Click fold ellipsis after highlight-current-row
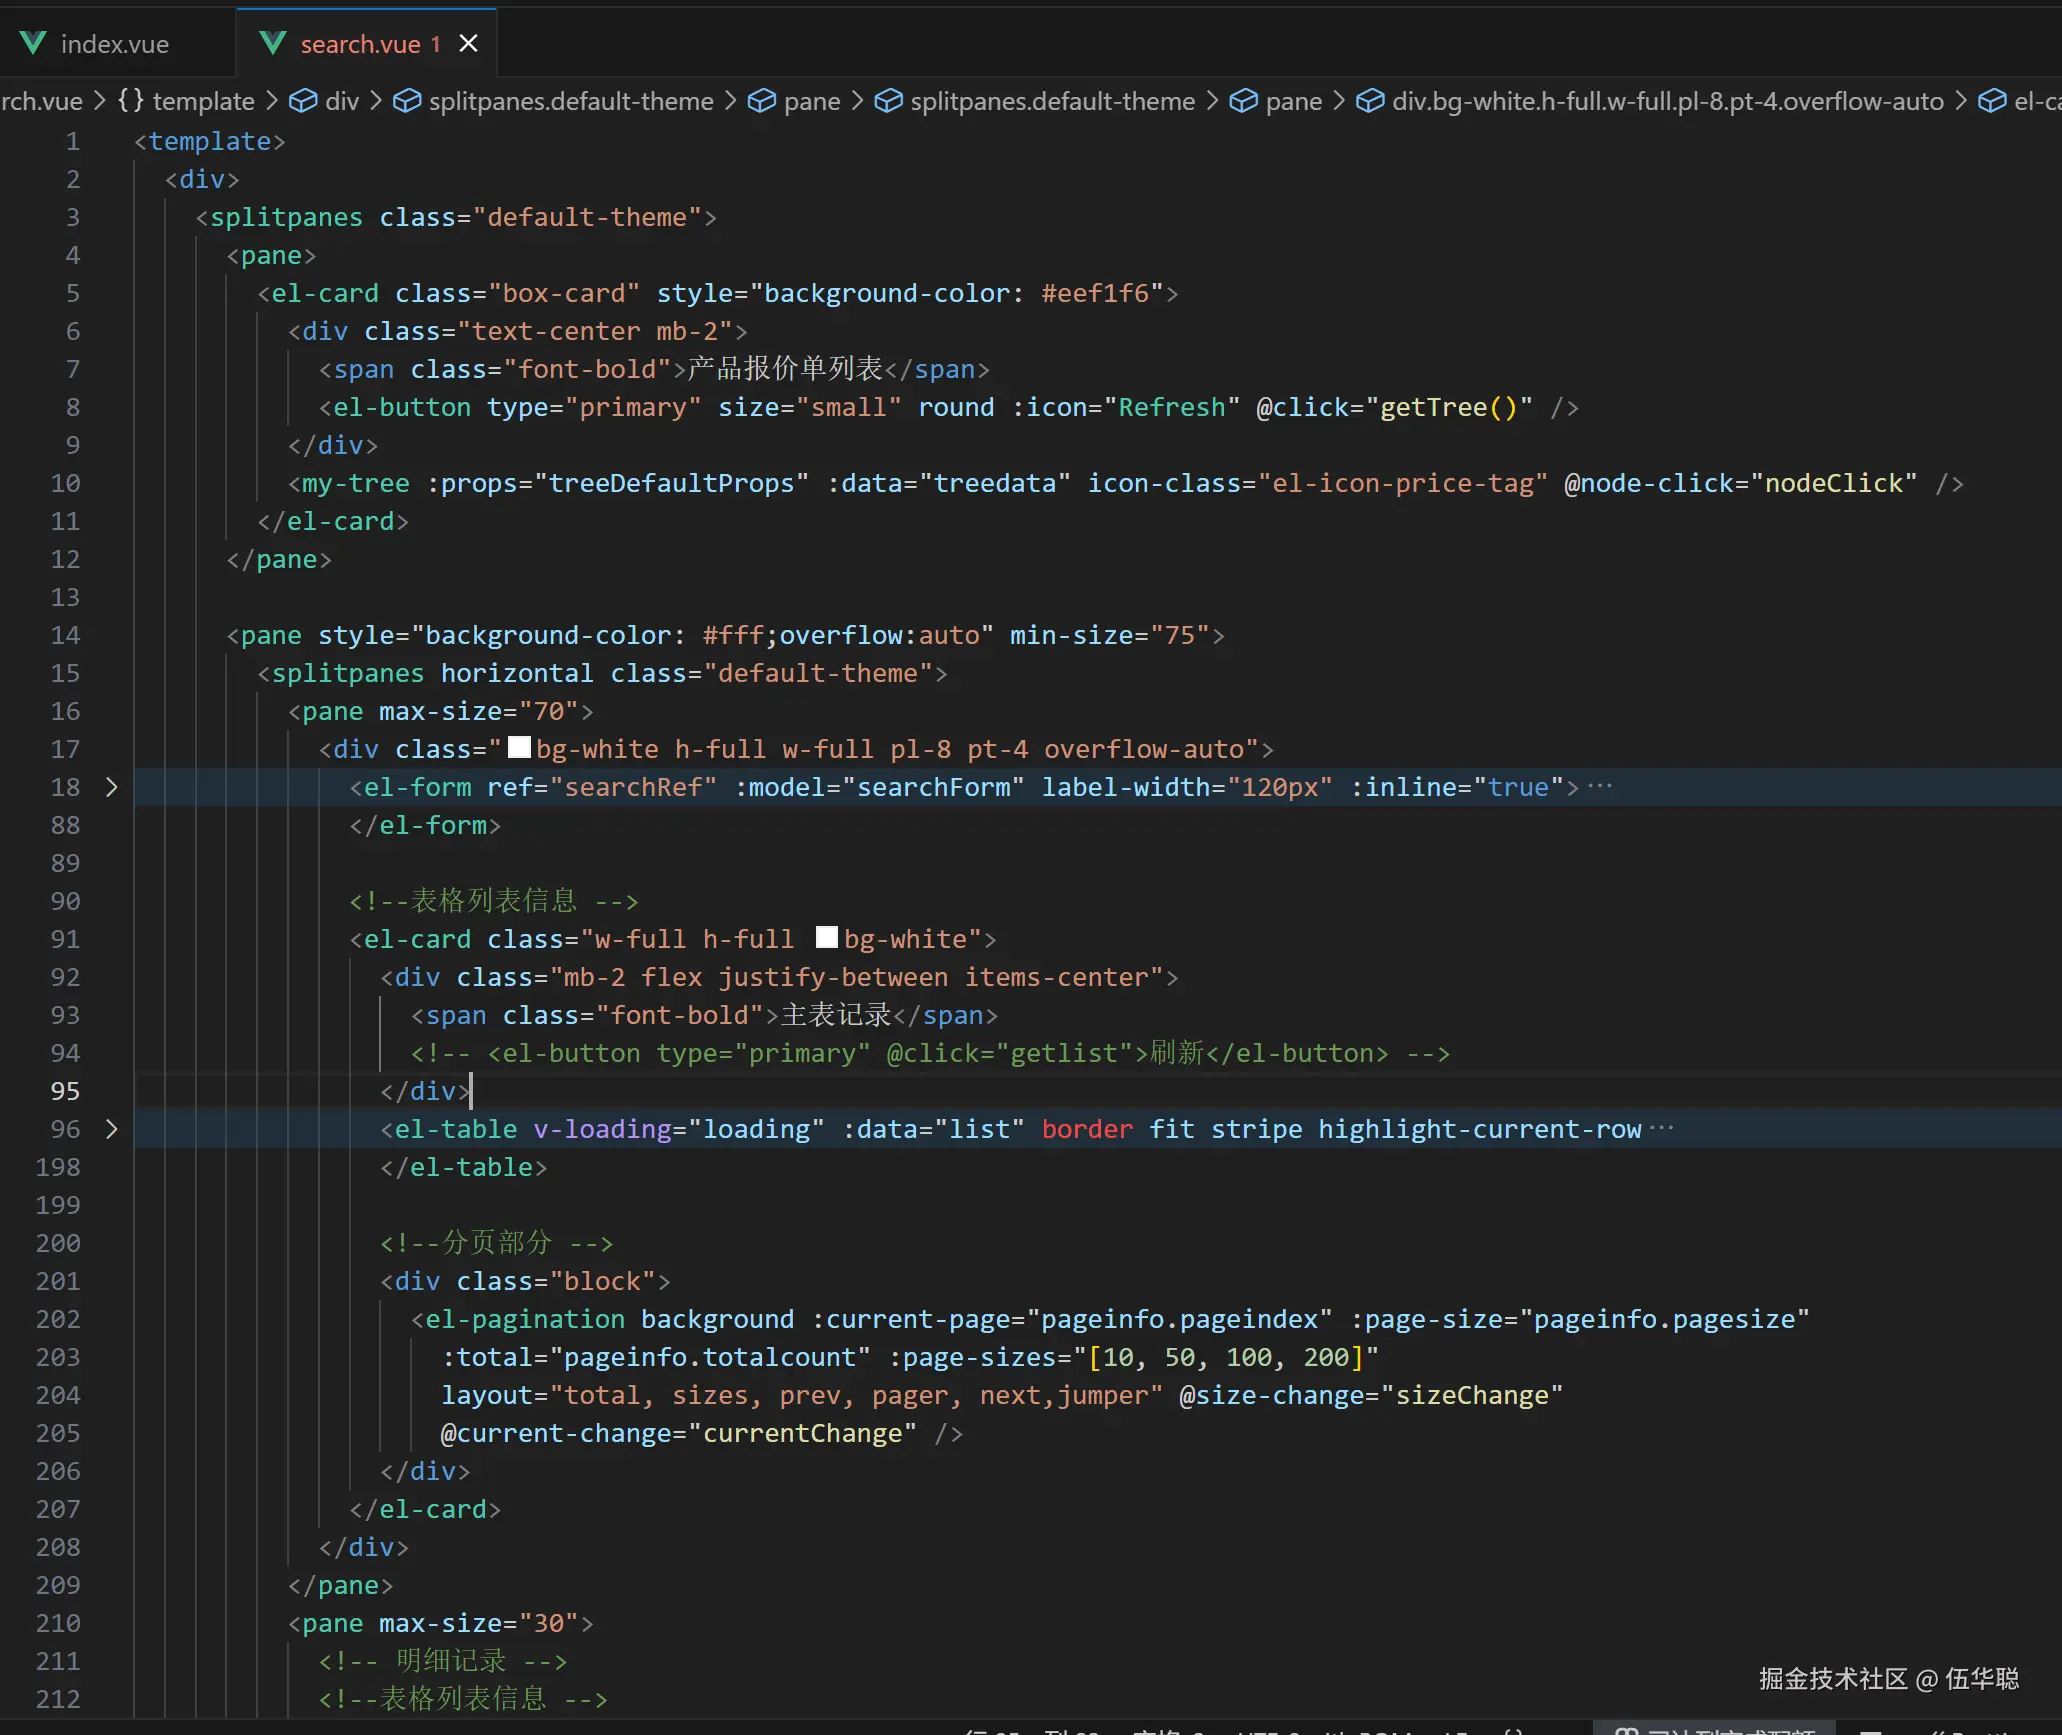Image resolution: width=2062 pixels, height=1735 pixels. coord(1661,1129)
